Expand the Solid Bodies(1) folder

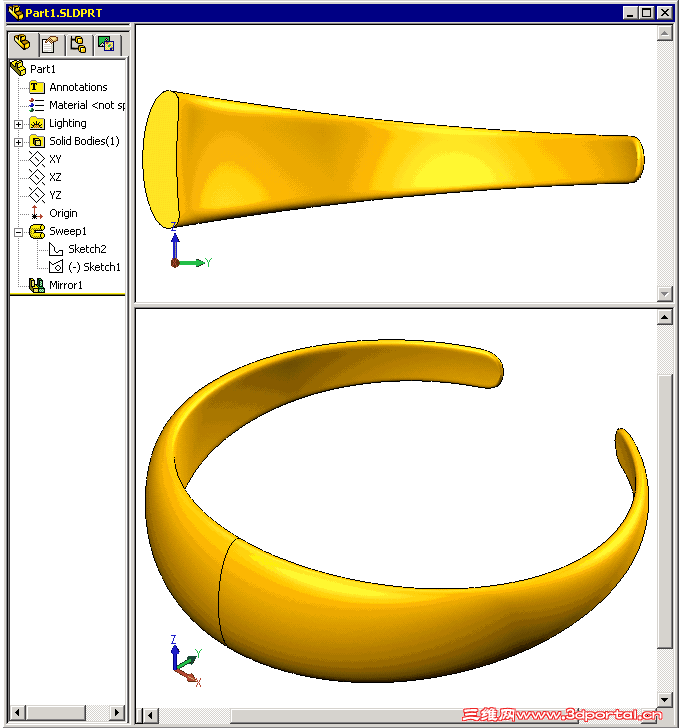(x=18, y=142)
